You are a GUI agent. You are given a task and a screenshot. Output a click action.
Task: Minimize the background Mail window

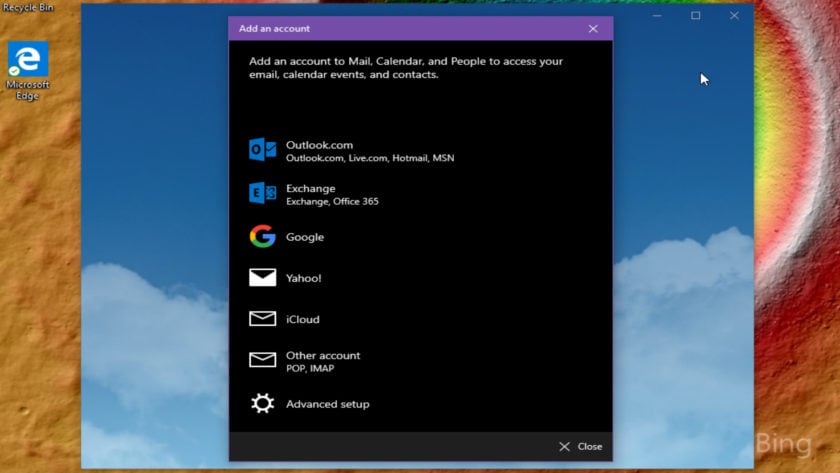click(657, 16)
